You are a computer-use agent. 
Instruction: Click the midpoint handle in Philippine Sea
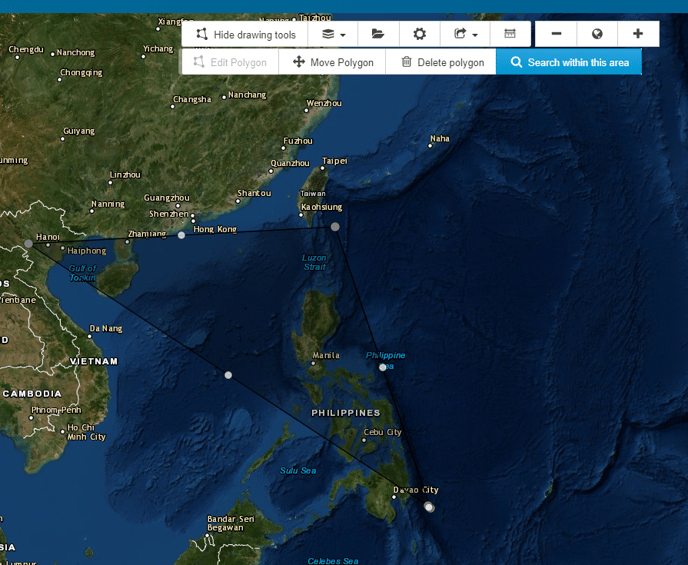coord(382,367)
